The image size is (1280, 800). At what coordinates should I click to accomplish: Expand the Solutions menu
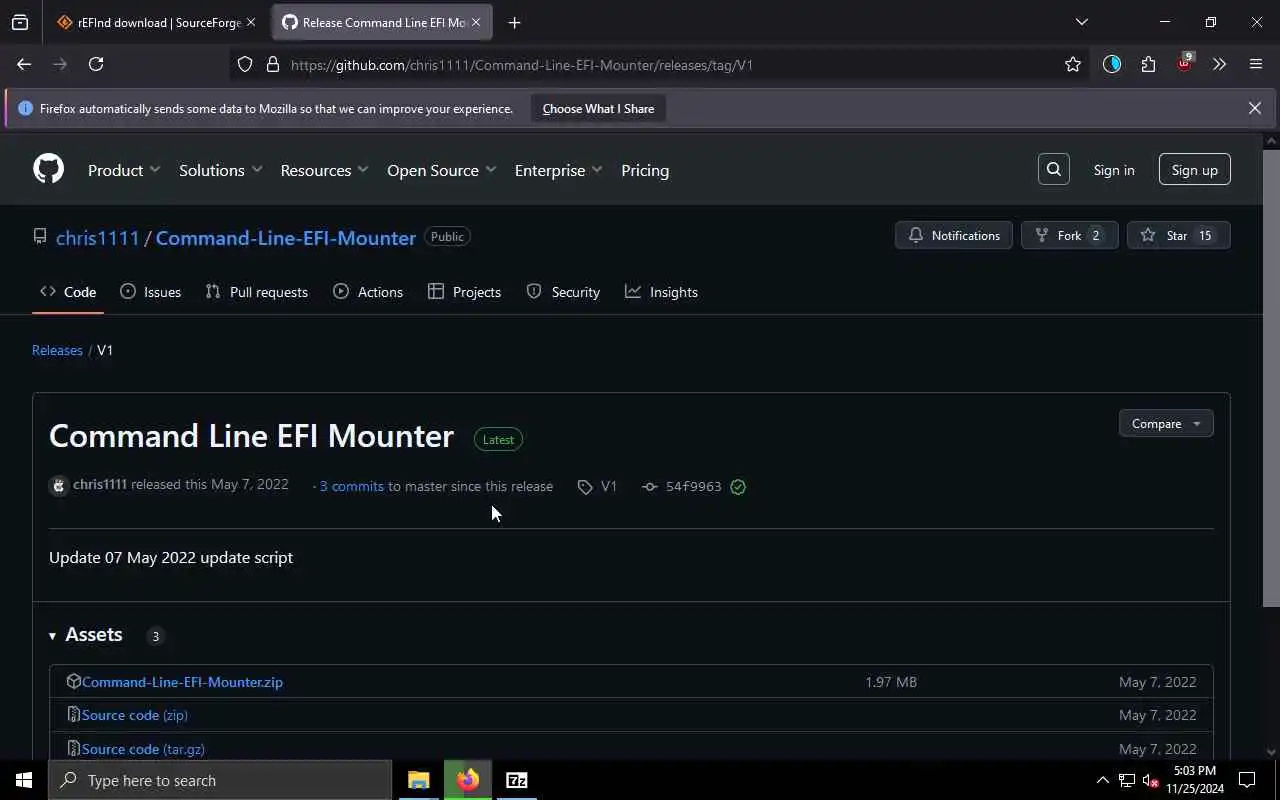221,170
